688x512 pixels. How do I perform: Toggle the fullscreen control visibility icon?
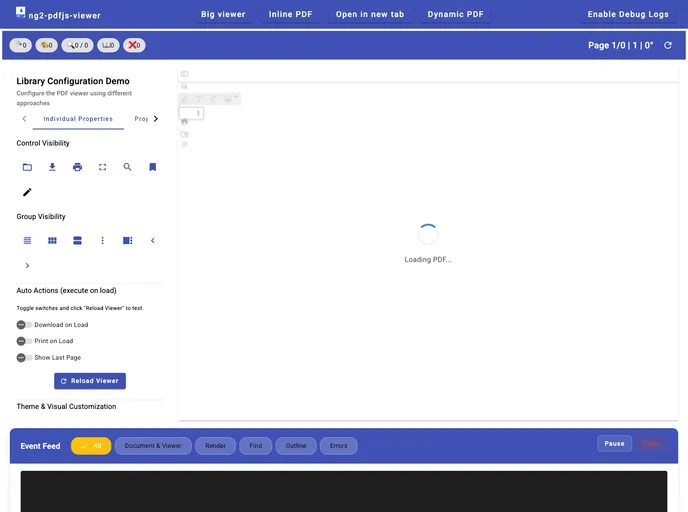click(x=102, y=167)
